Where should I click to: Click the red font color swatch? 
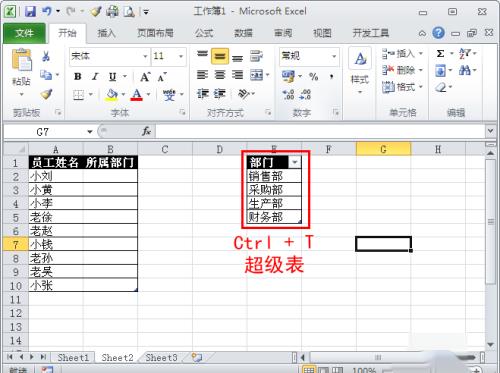[137, 95]
